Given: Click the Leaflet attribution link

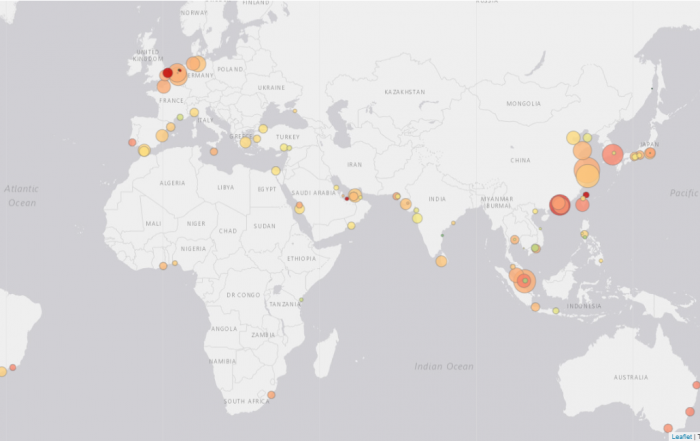Looking at the screenshot, I should pyautogui.click(x=685, y=435).
